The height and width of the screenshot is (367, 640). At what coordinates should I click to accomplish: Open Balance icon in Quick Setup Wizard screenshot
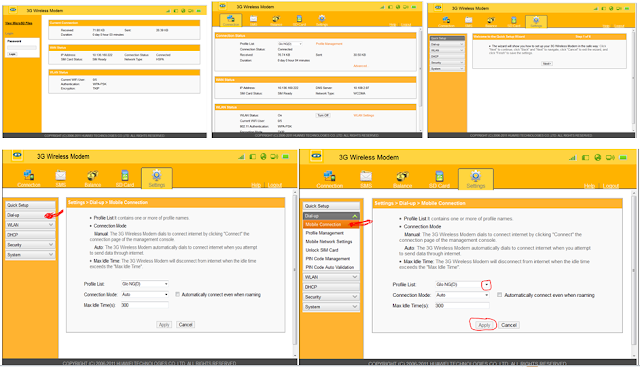pos(491,20)
